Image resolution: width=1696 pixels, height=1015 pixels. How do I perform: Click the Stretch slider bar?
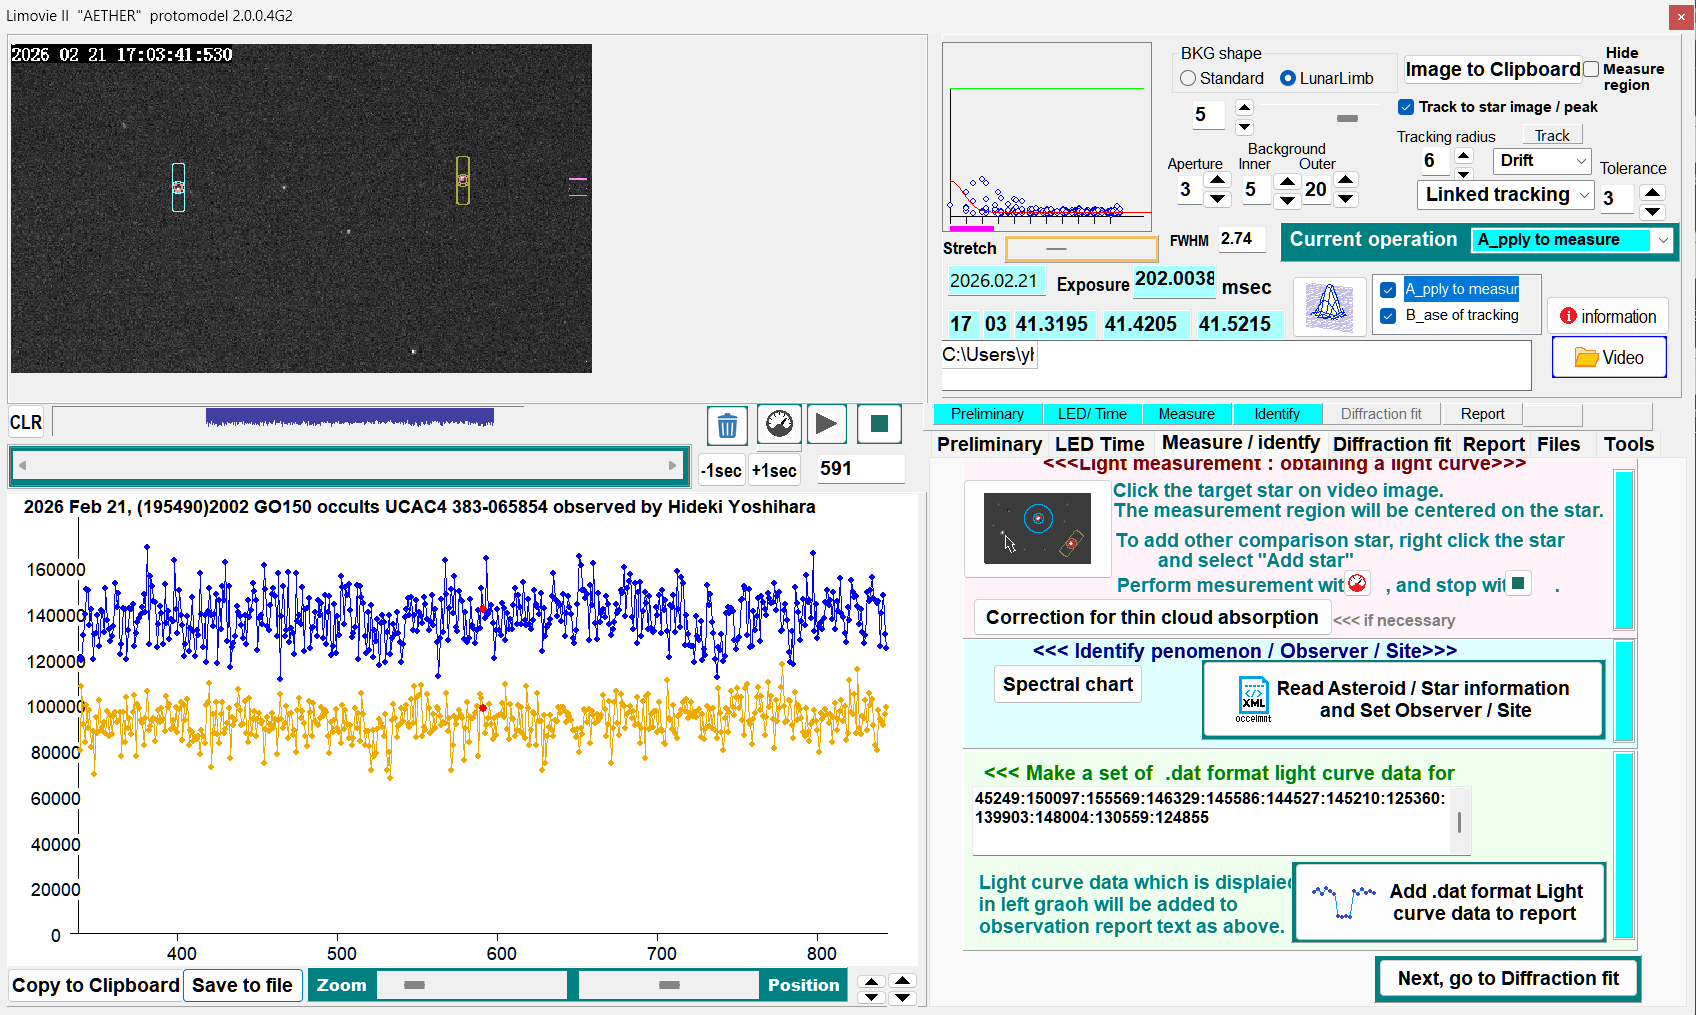(1081, 248)
